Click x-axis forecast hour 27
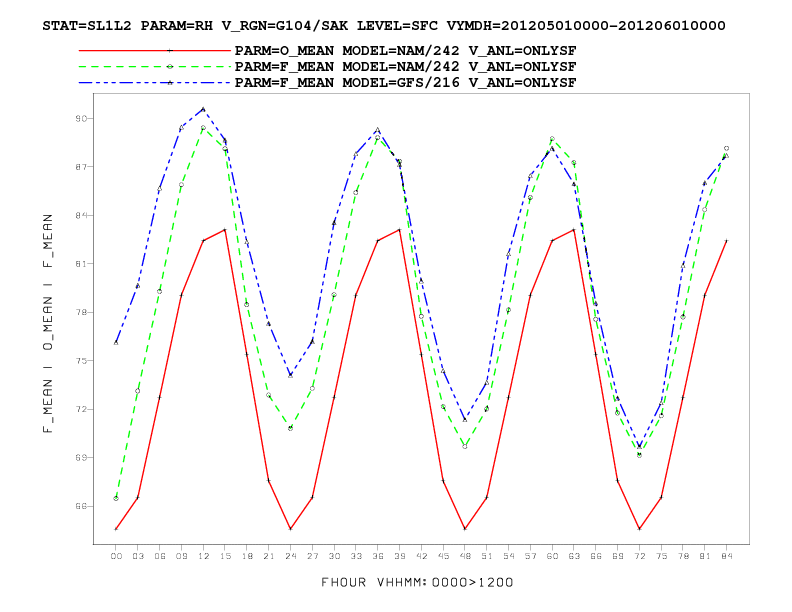This screenshot has height=612, width=792. [x=312, y=556]
